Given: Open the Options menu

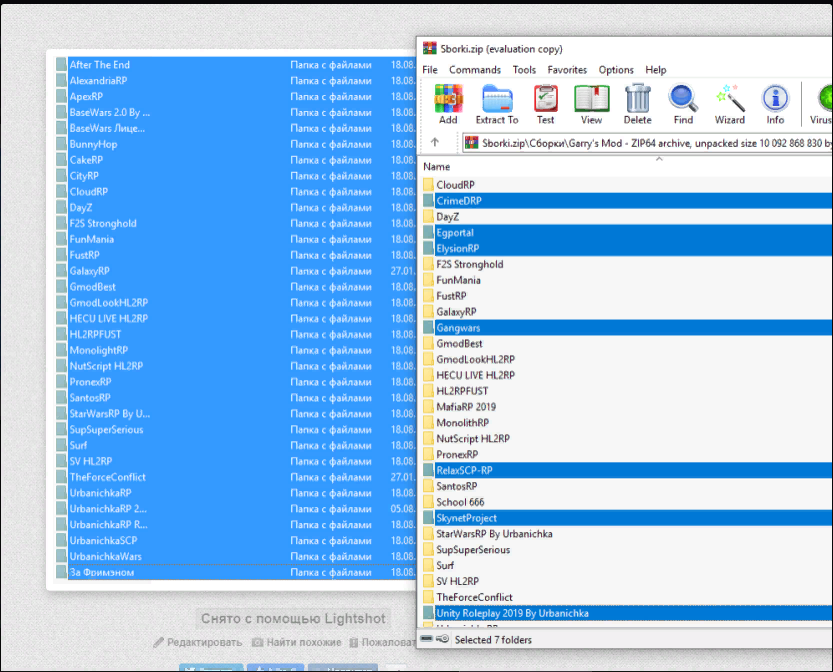Looking at the screenshot, I should 616,70.
